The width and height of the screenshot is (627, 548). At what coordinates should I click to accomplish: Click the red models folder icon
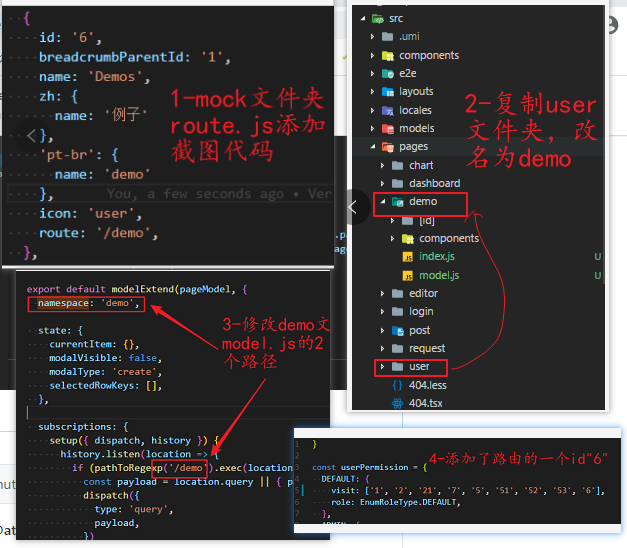[387, 129]
